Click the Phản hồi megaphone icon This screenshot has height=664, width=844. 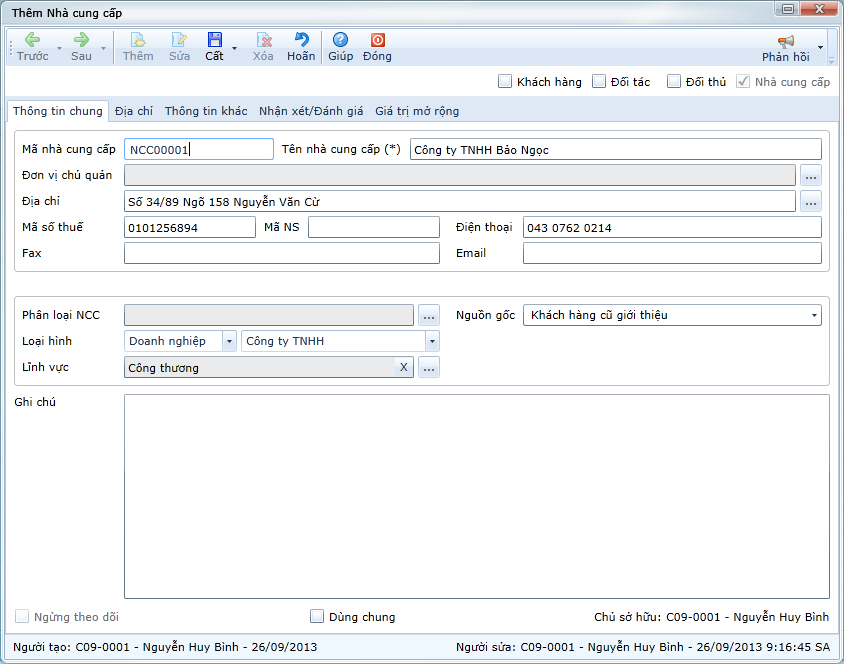pyautogui.click(x=785, y=41)
